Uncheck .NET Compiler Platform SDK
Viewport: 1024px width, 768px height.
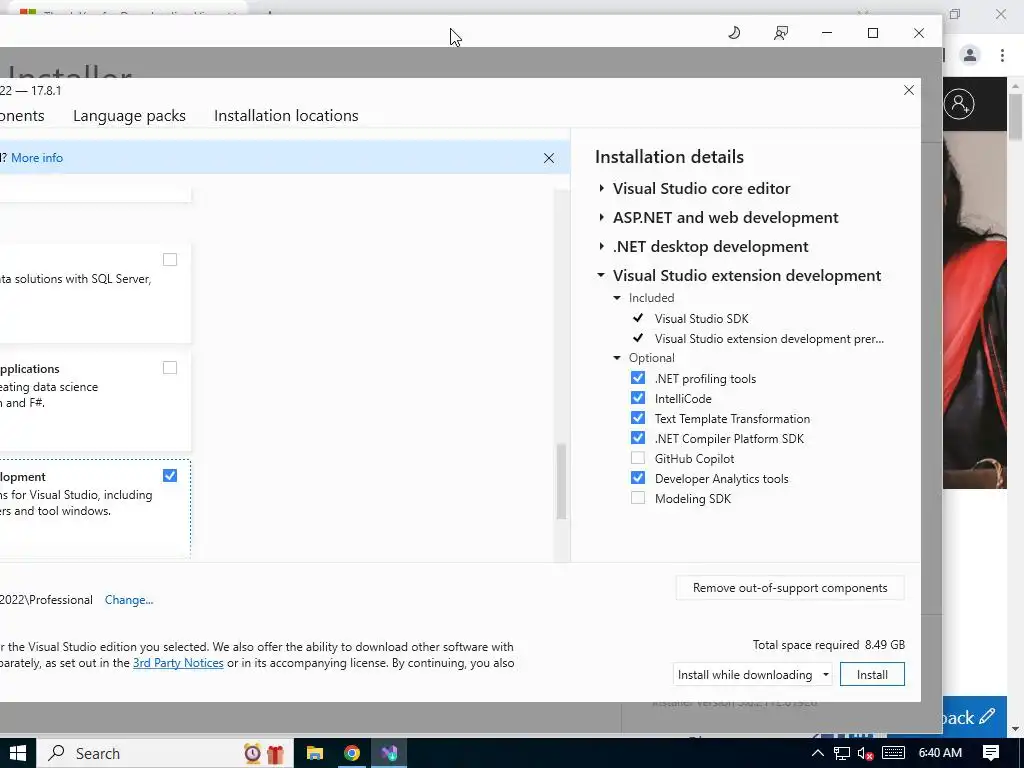(x=637, y=438)
